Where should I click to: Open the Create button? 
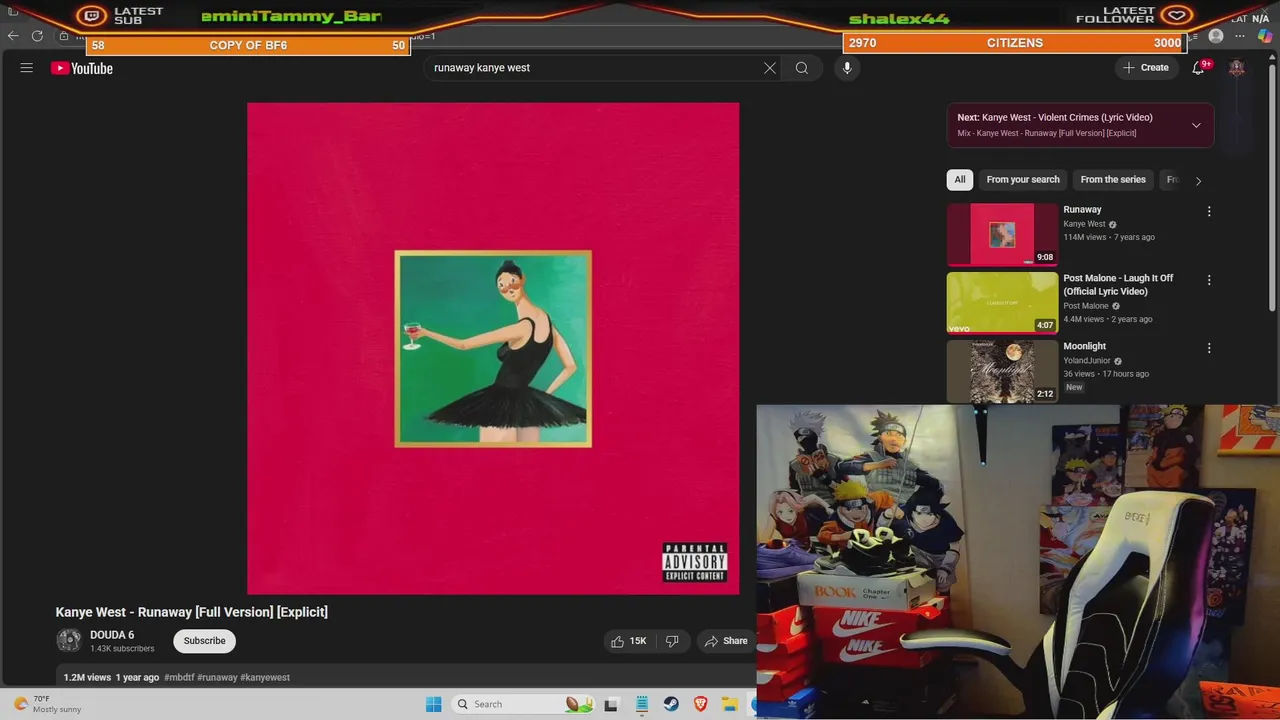coord(1146,68)
